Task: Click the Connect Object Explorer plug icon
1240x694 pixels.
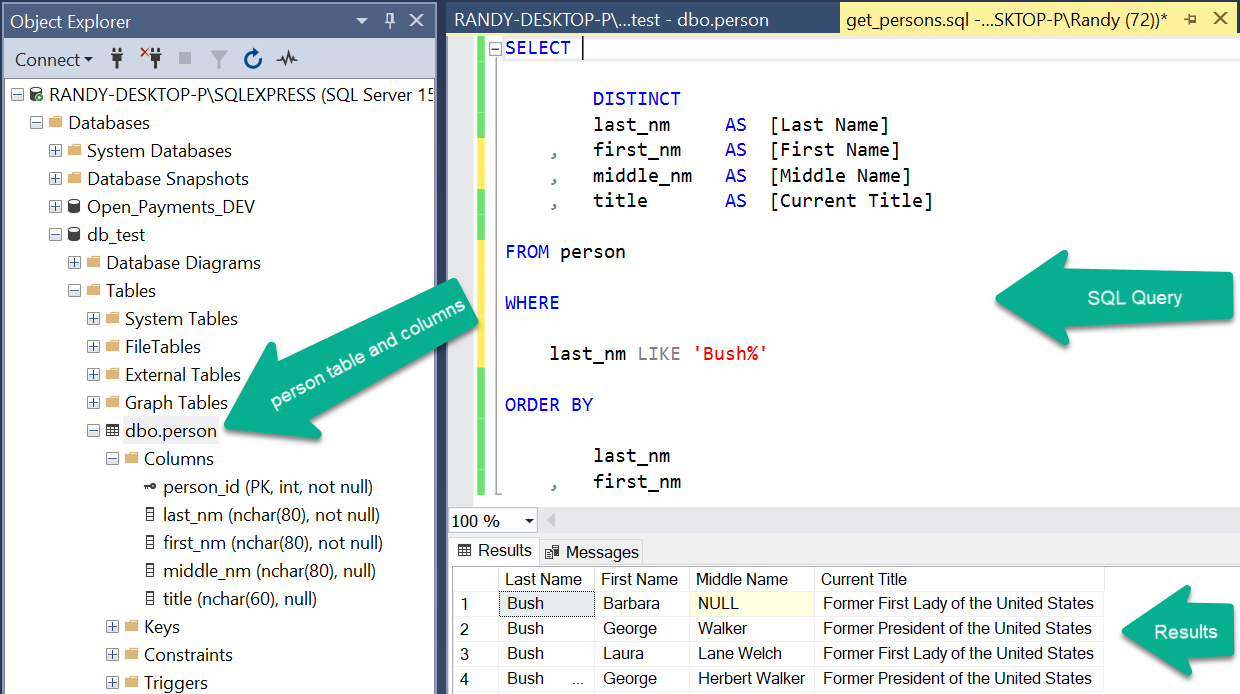Action: (117, 59)
